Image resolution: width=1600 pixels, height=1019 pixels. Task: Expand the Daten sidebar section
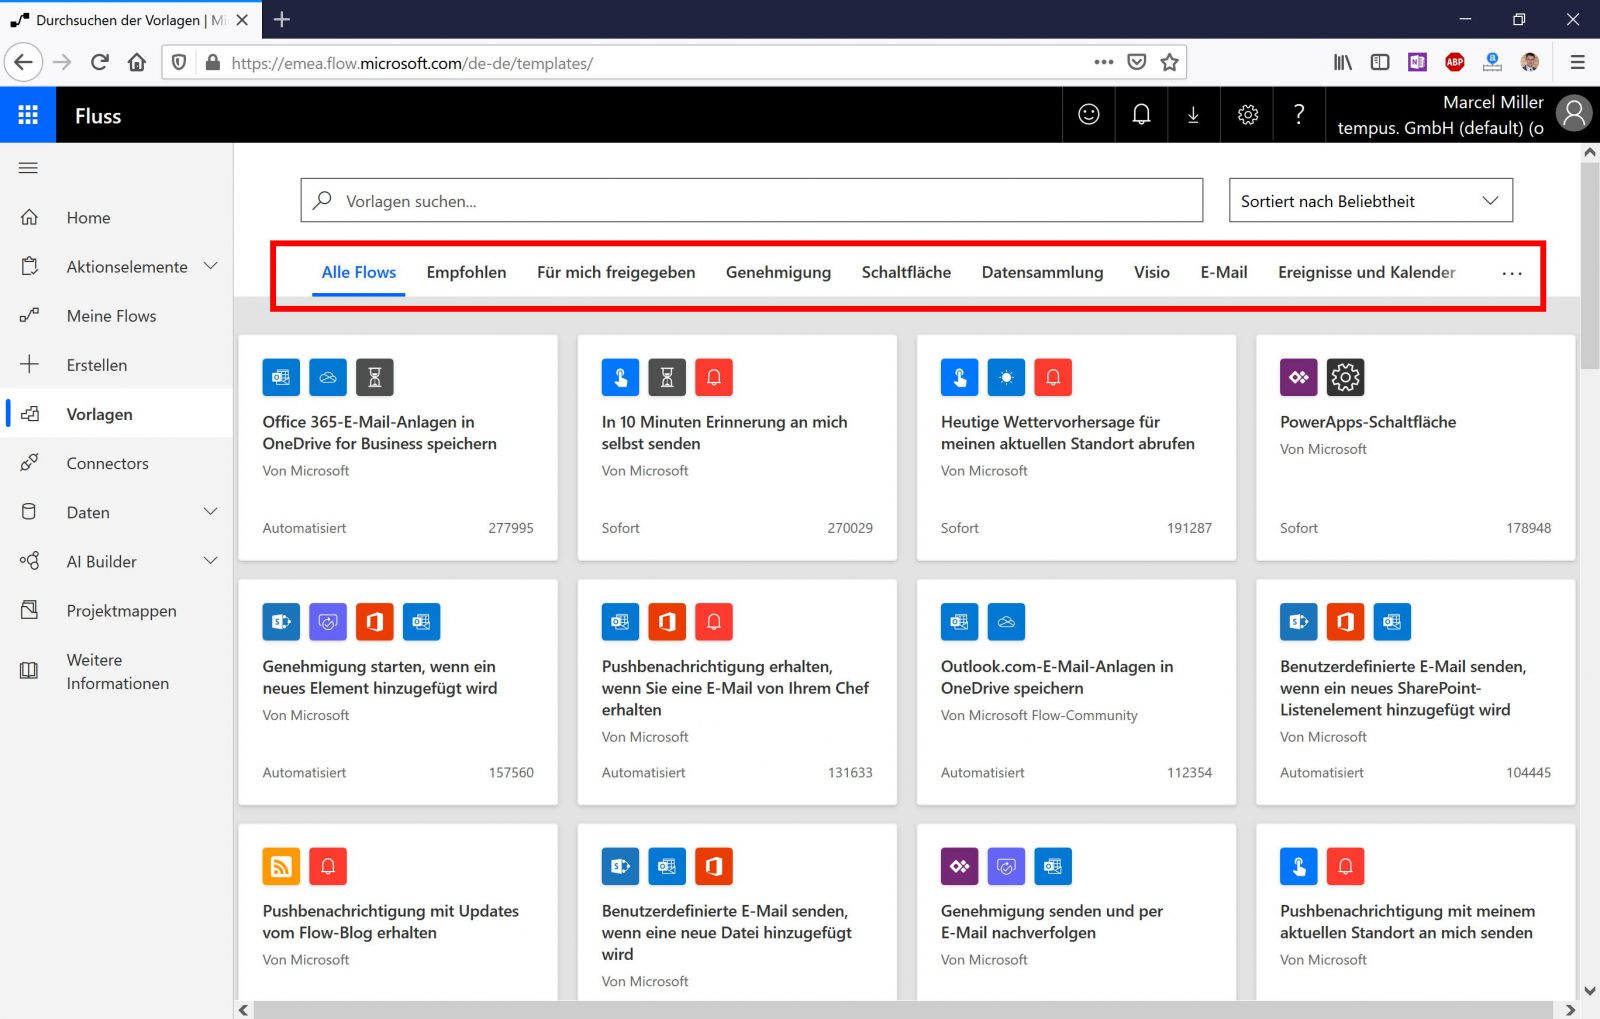(x=210, y=511)
